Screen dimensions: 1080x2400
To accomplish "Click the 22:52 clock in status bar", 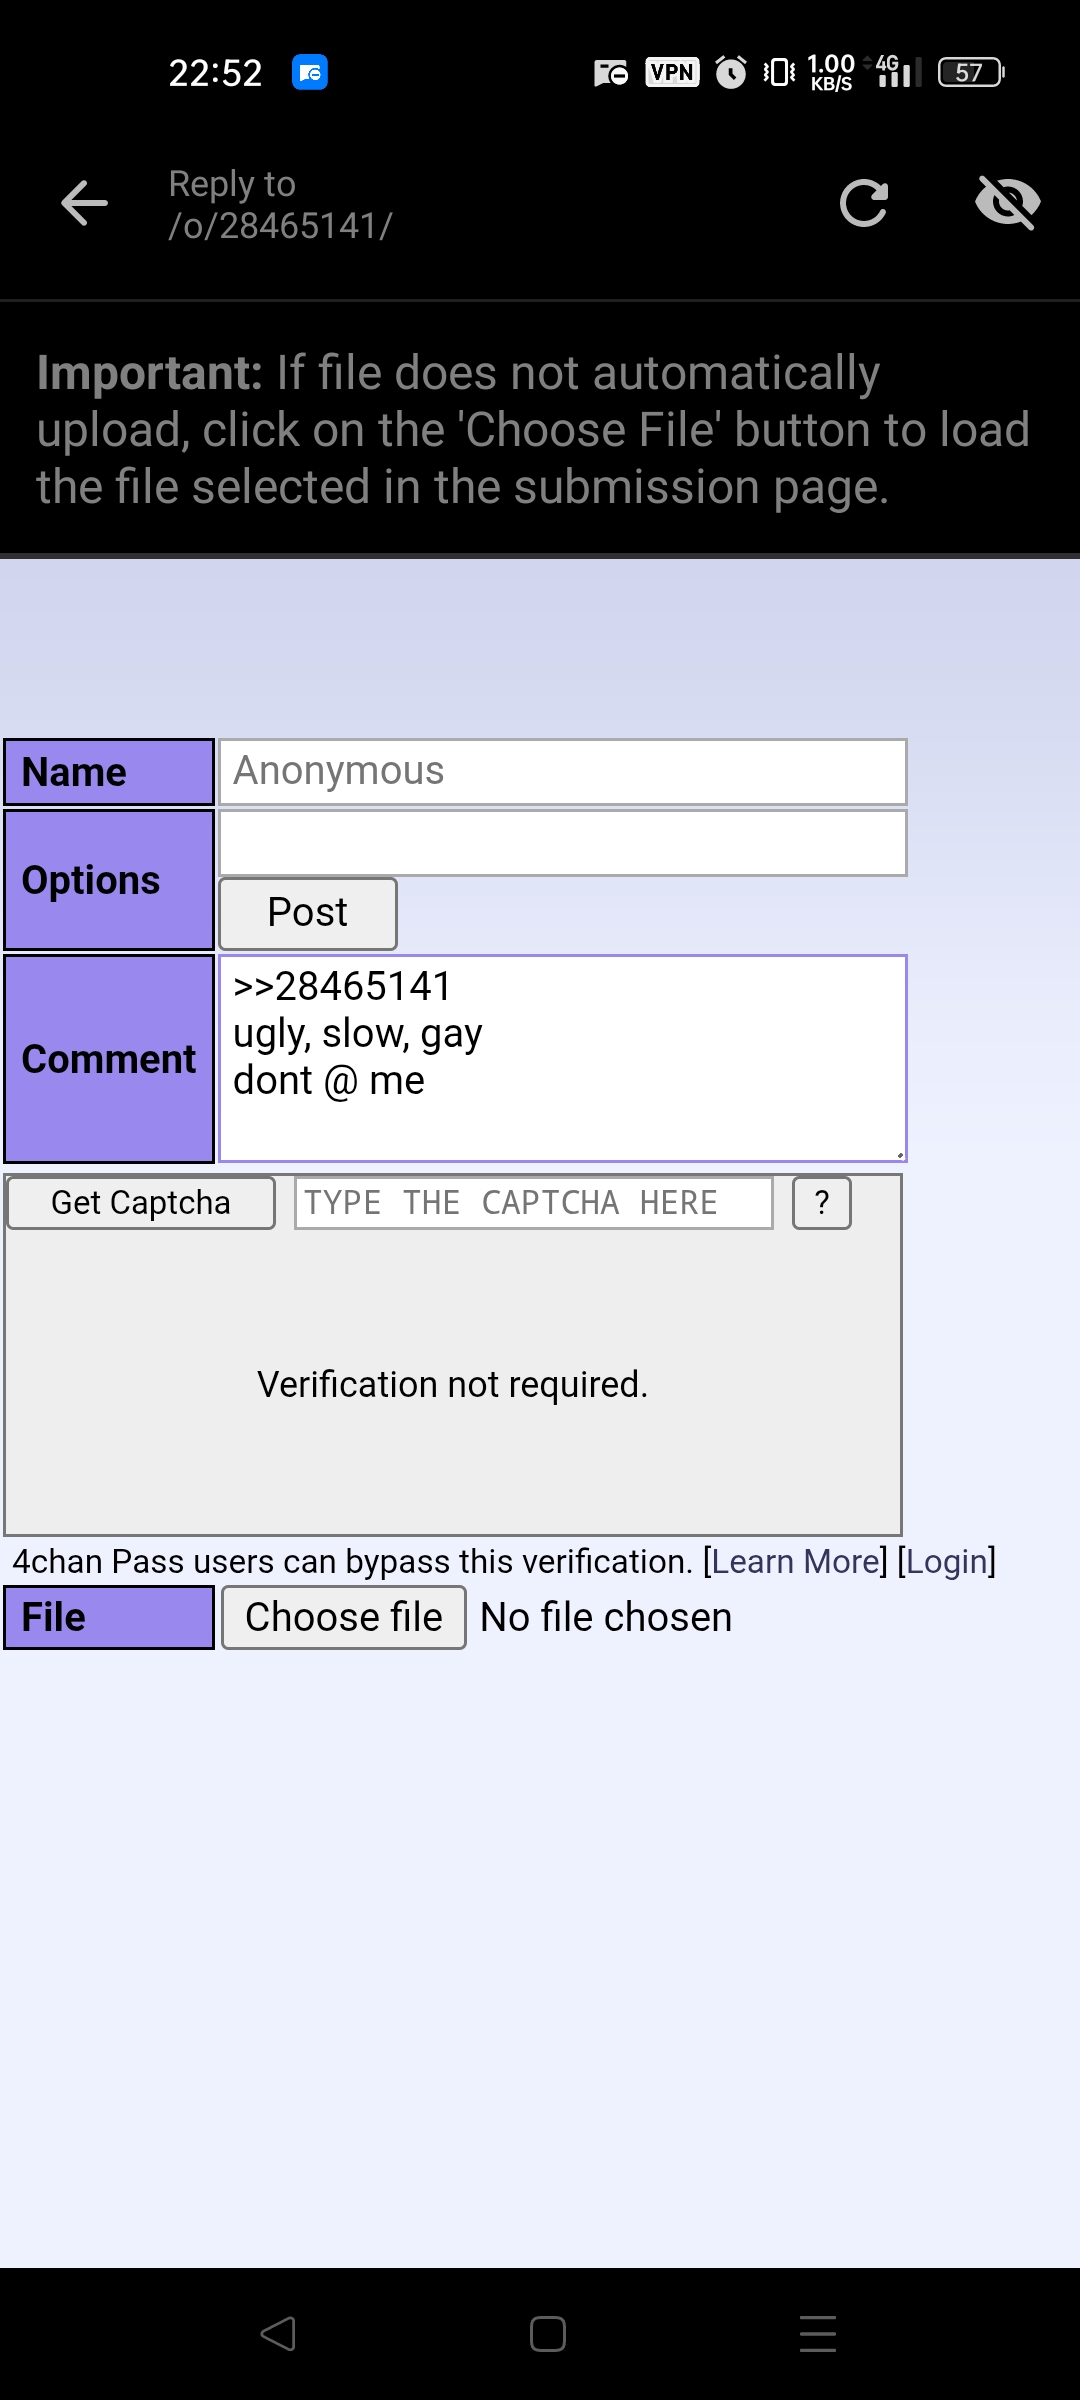I will click(215, 72).
